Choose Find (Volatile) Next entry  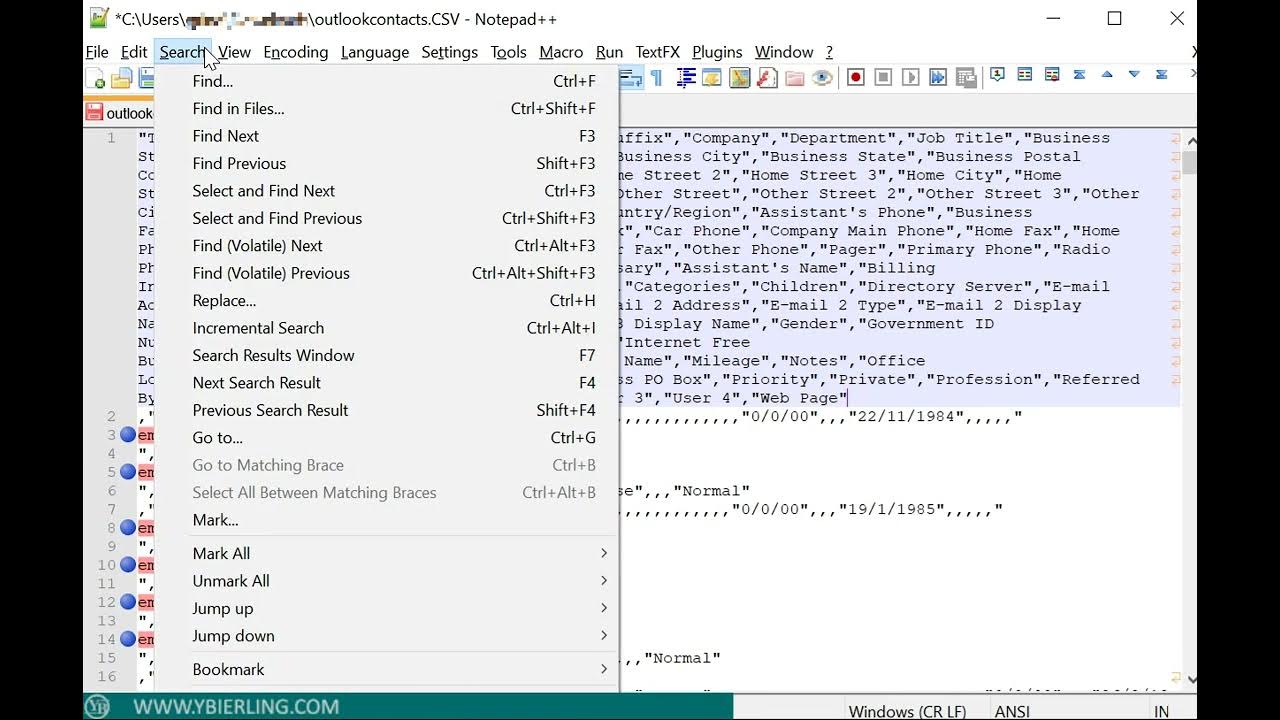coord(387,246)
